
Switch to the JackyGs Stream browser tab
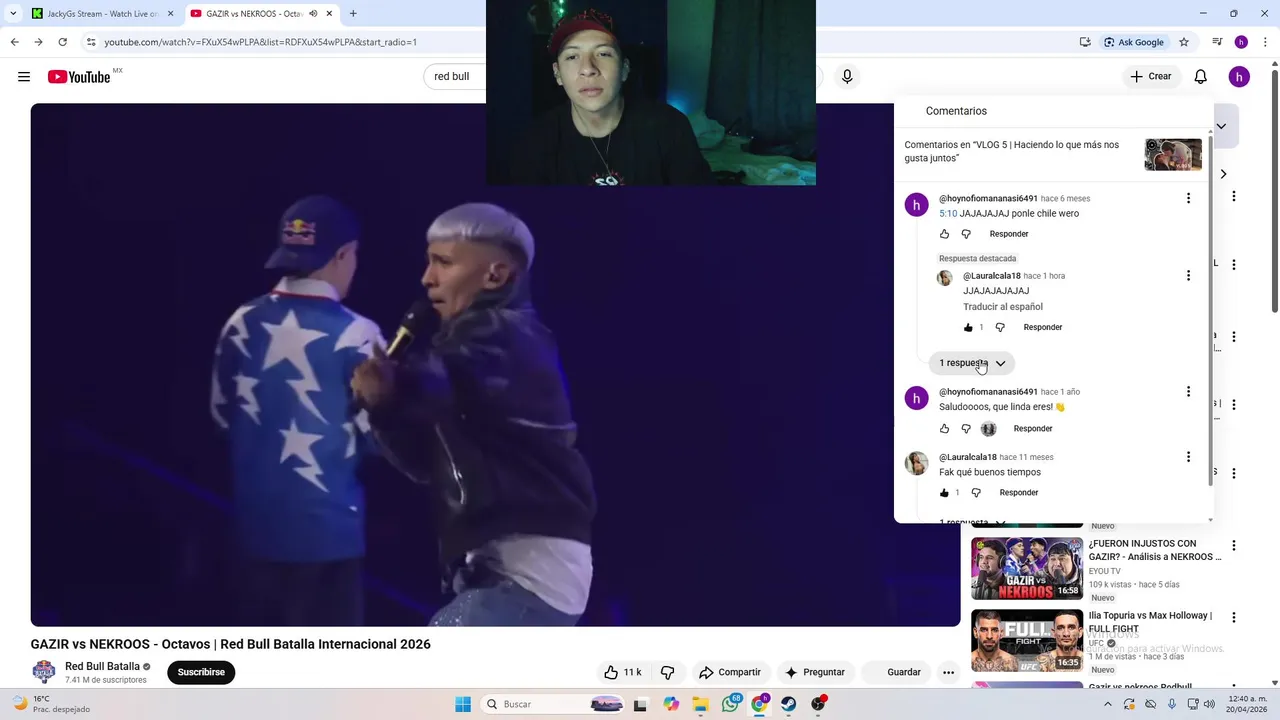100,14
